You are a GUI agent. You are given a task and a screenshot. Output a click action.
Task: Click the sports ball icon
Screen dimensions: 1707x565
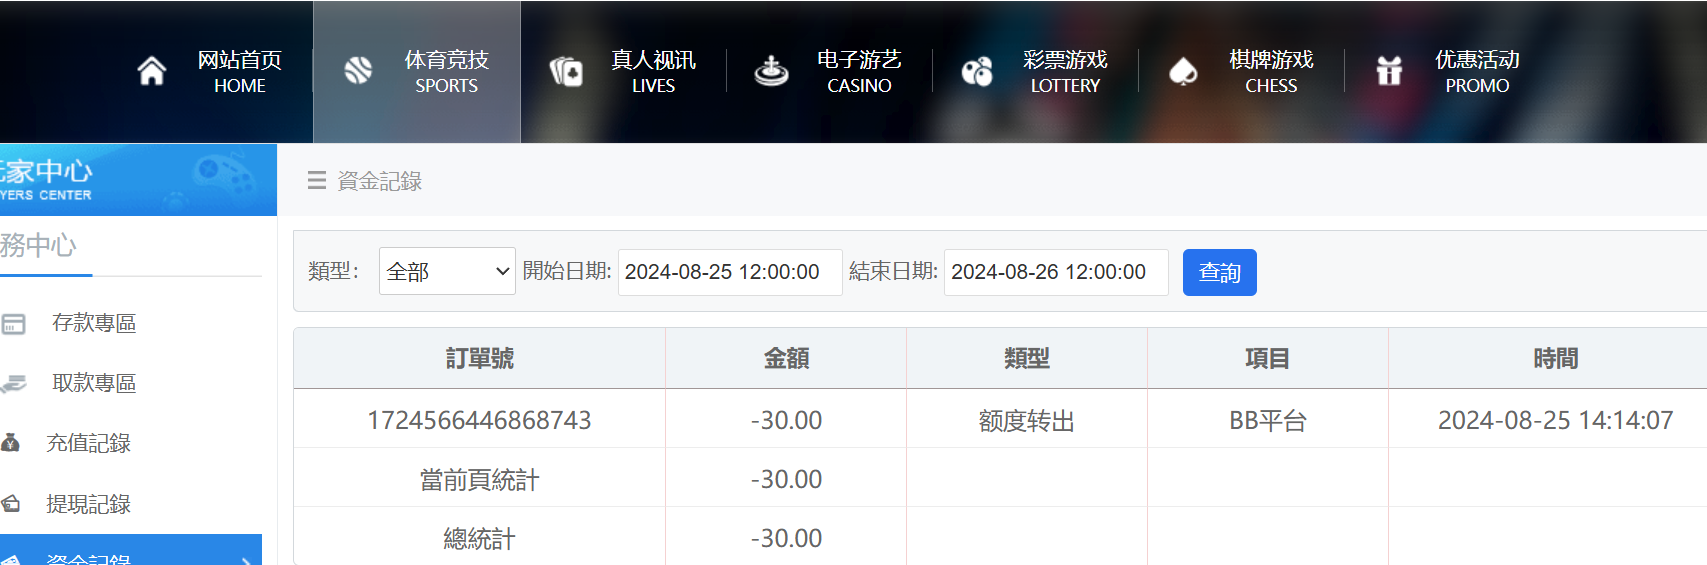358,71
